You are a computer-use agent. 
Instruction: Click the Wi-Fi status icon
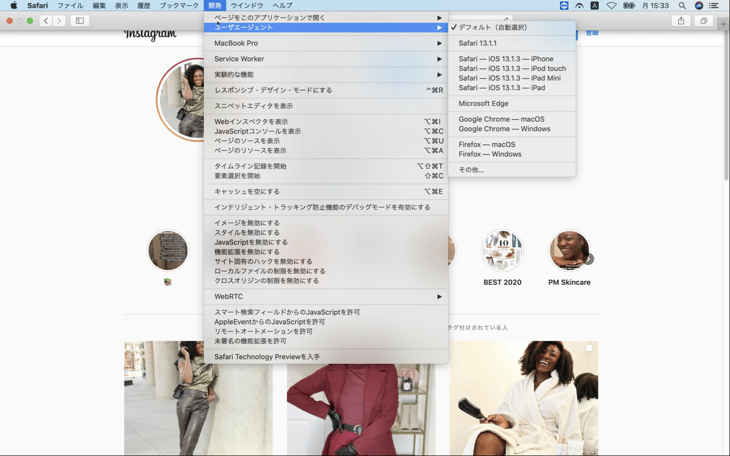pos(611,6)
